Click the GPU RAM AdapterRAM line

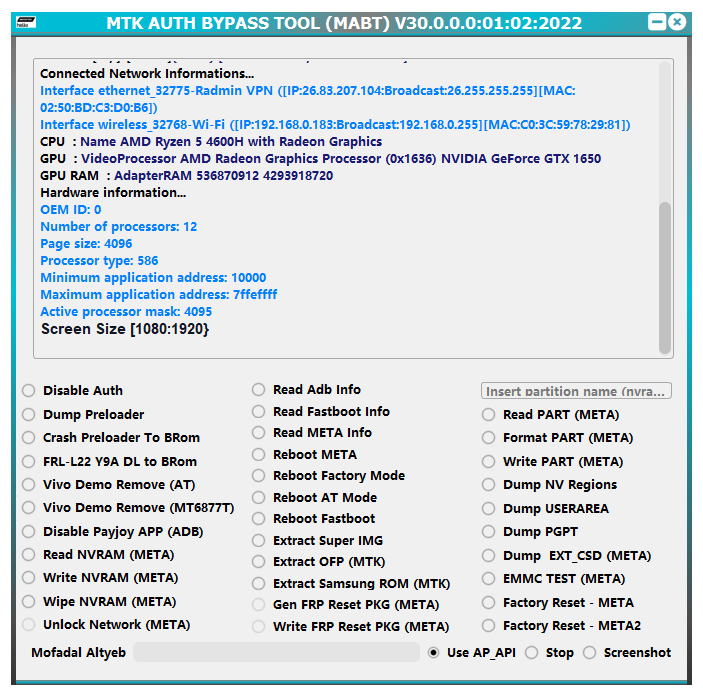187,176
